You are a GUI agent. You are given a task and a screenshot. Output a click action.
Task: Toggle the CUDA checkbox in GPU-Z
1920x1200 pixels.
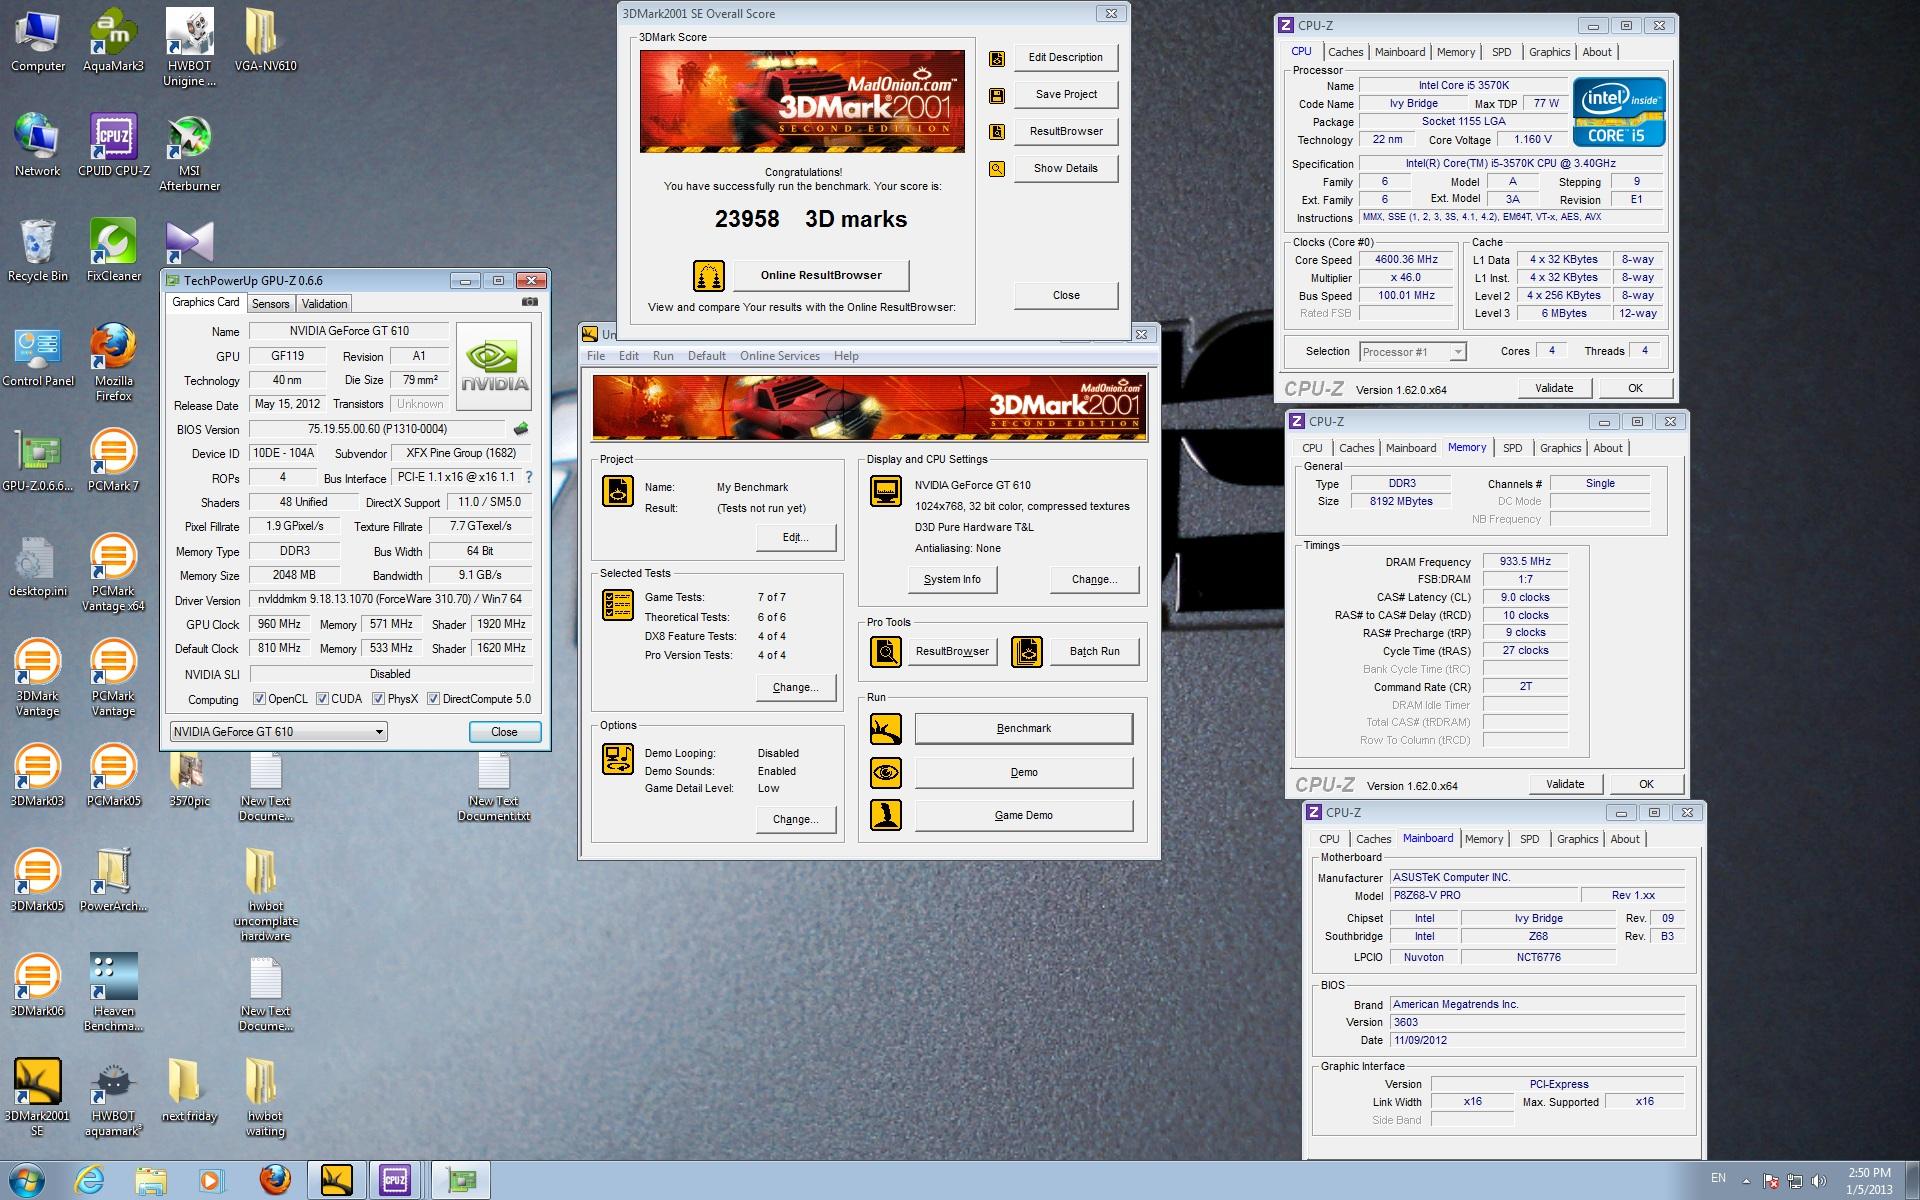click(323, 699)
